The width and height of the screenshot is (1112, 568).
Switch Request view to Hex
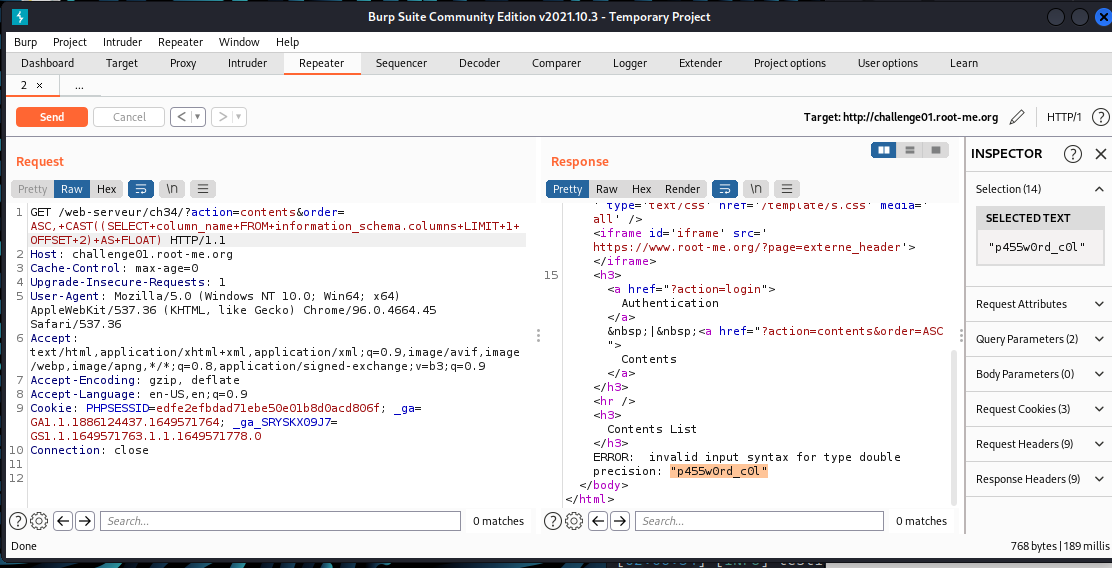tap(106, 189)
